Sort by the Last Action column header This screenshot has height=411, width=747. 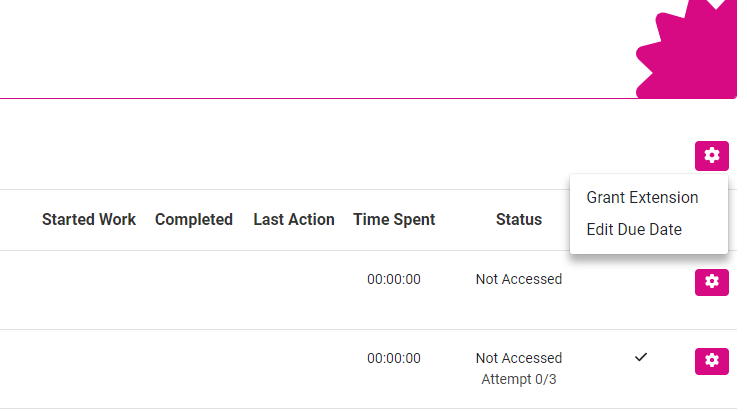point(294,219)
